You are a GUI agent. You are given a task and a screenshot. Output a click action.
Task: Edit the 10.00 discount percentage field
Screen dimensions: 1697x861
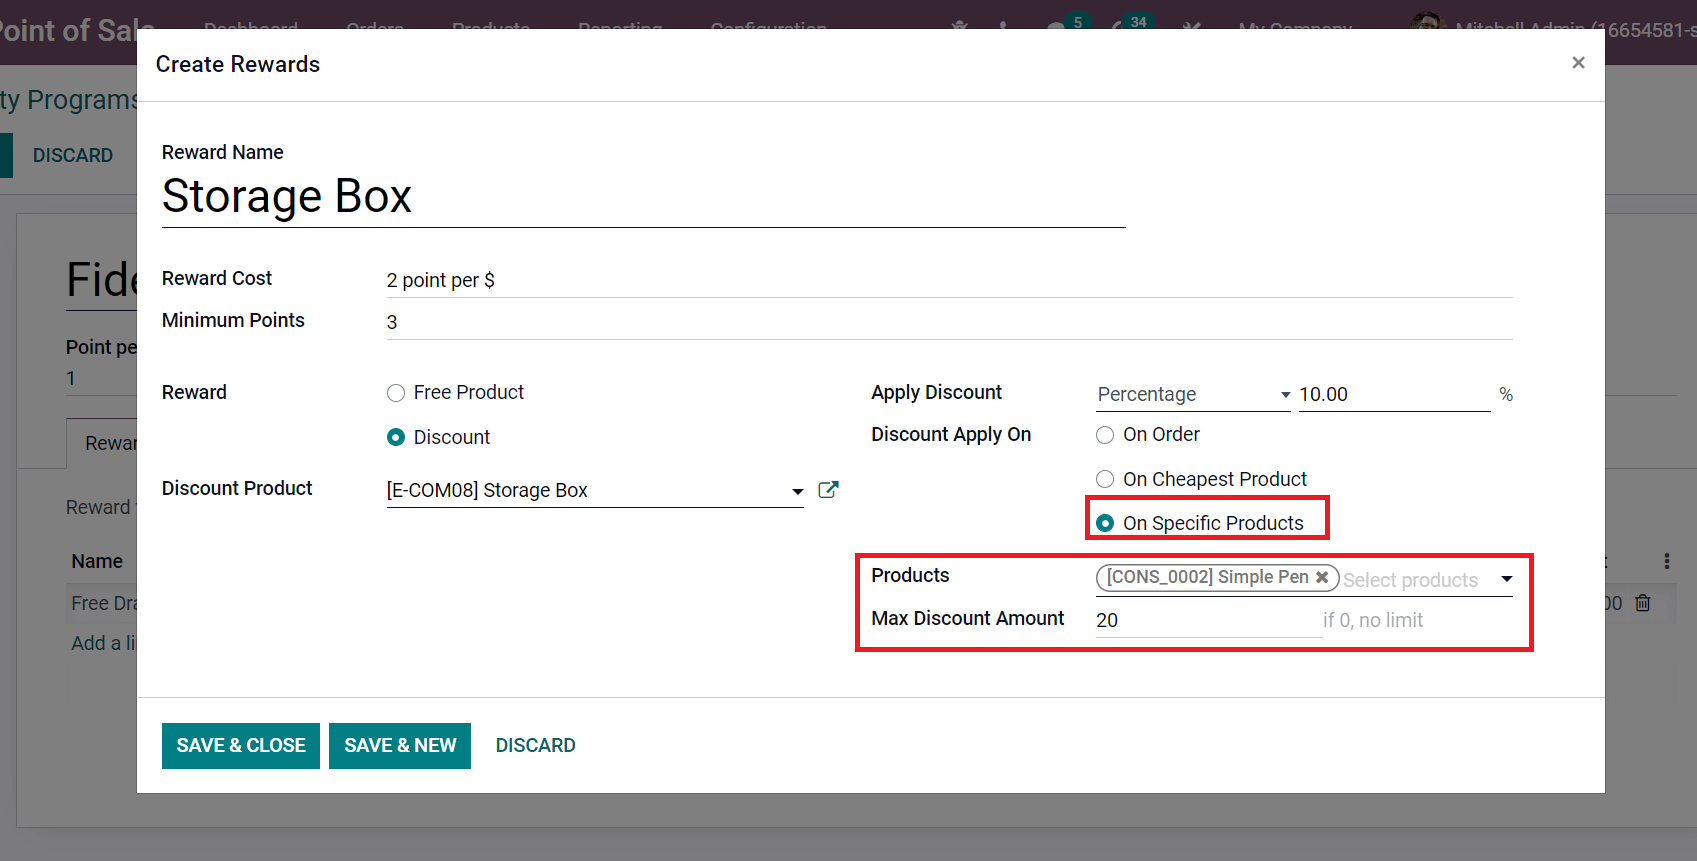pyautogui.click(x=1394, y=394)
